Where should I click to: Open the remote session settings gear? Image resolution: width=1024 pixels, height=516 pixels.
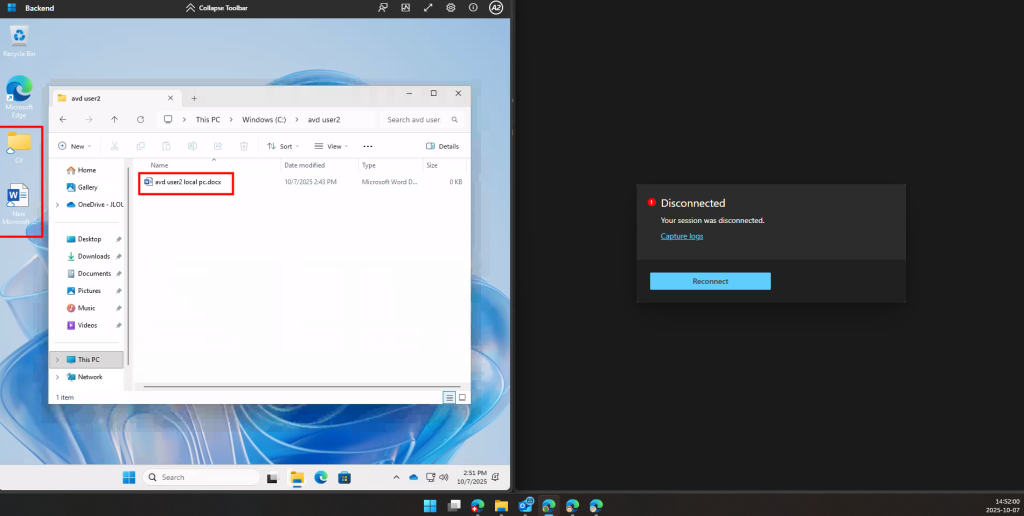[x=451, y=8]
